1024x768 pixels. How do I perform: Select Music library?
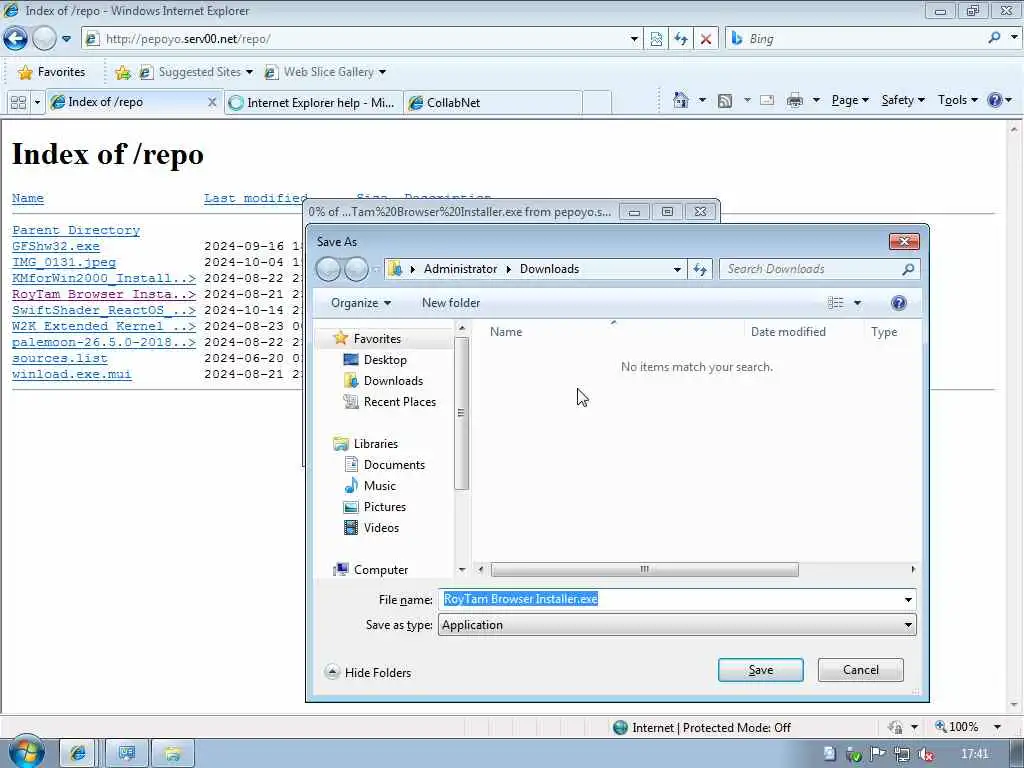pos(379,486)
